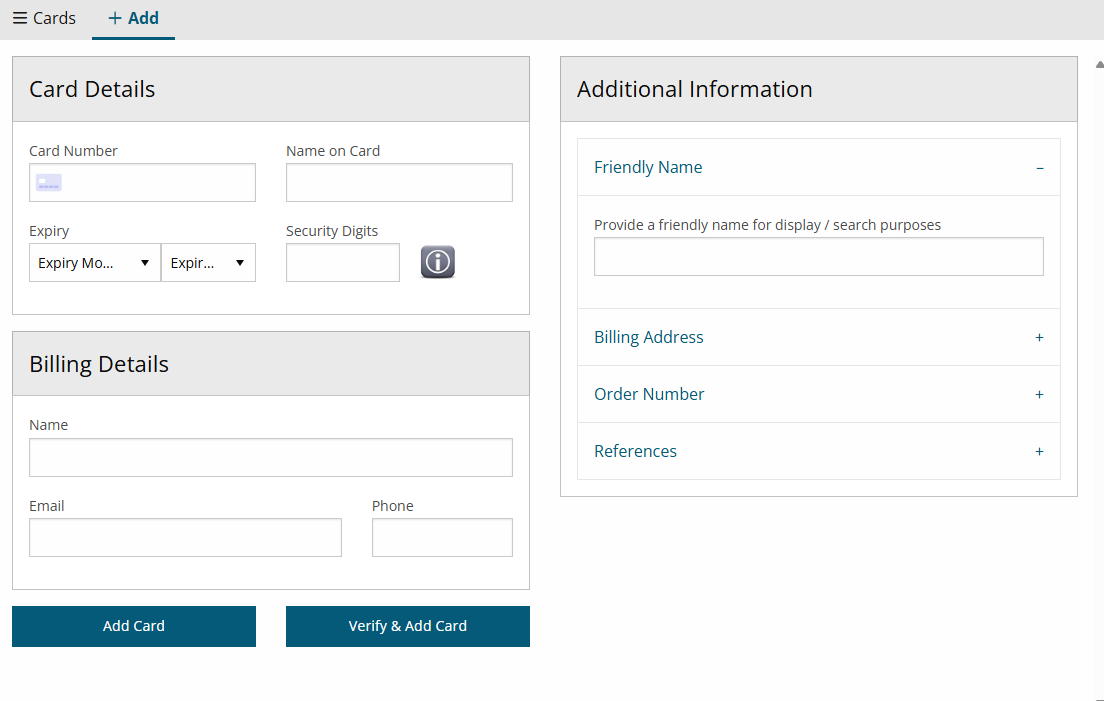
Task: Click the credit card icon in Card Number
Action: (x=49, y=183)
